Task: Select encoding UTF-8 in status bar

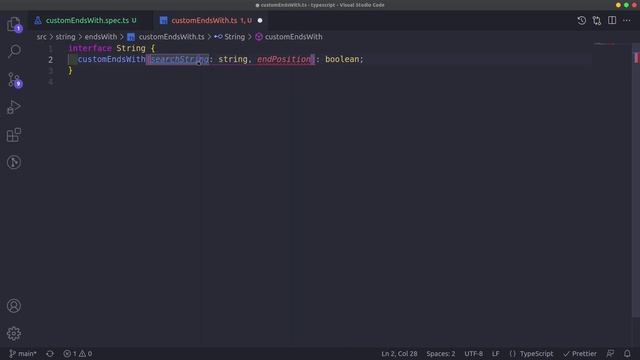Action: click(473, 353)
